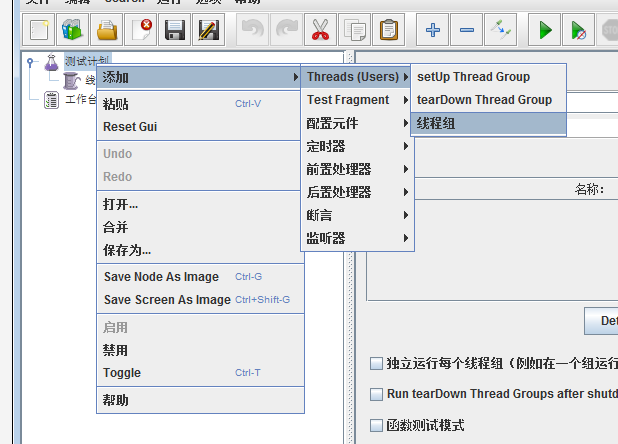Click the test plan flask icon

pos(52,62)
